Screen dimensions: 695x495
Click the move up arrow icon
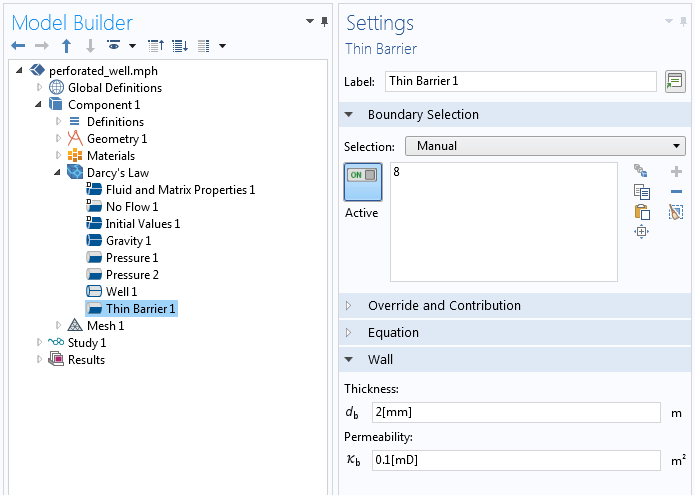click(x=66, y=46)
